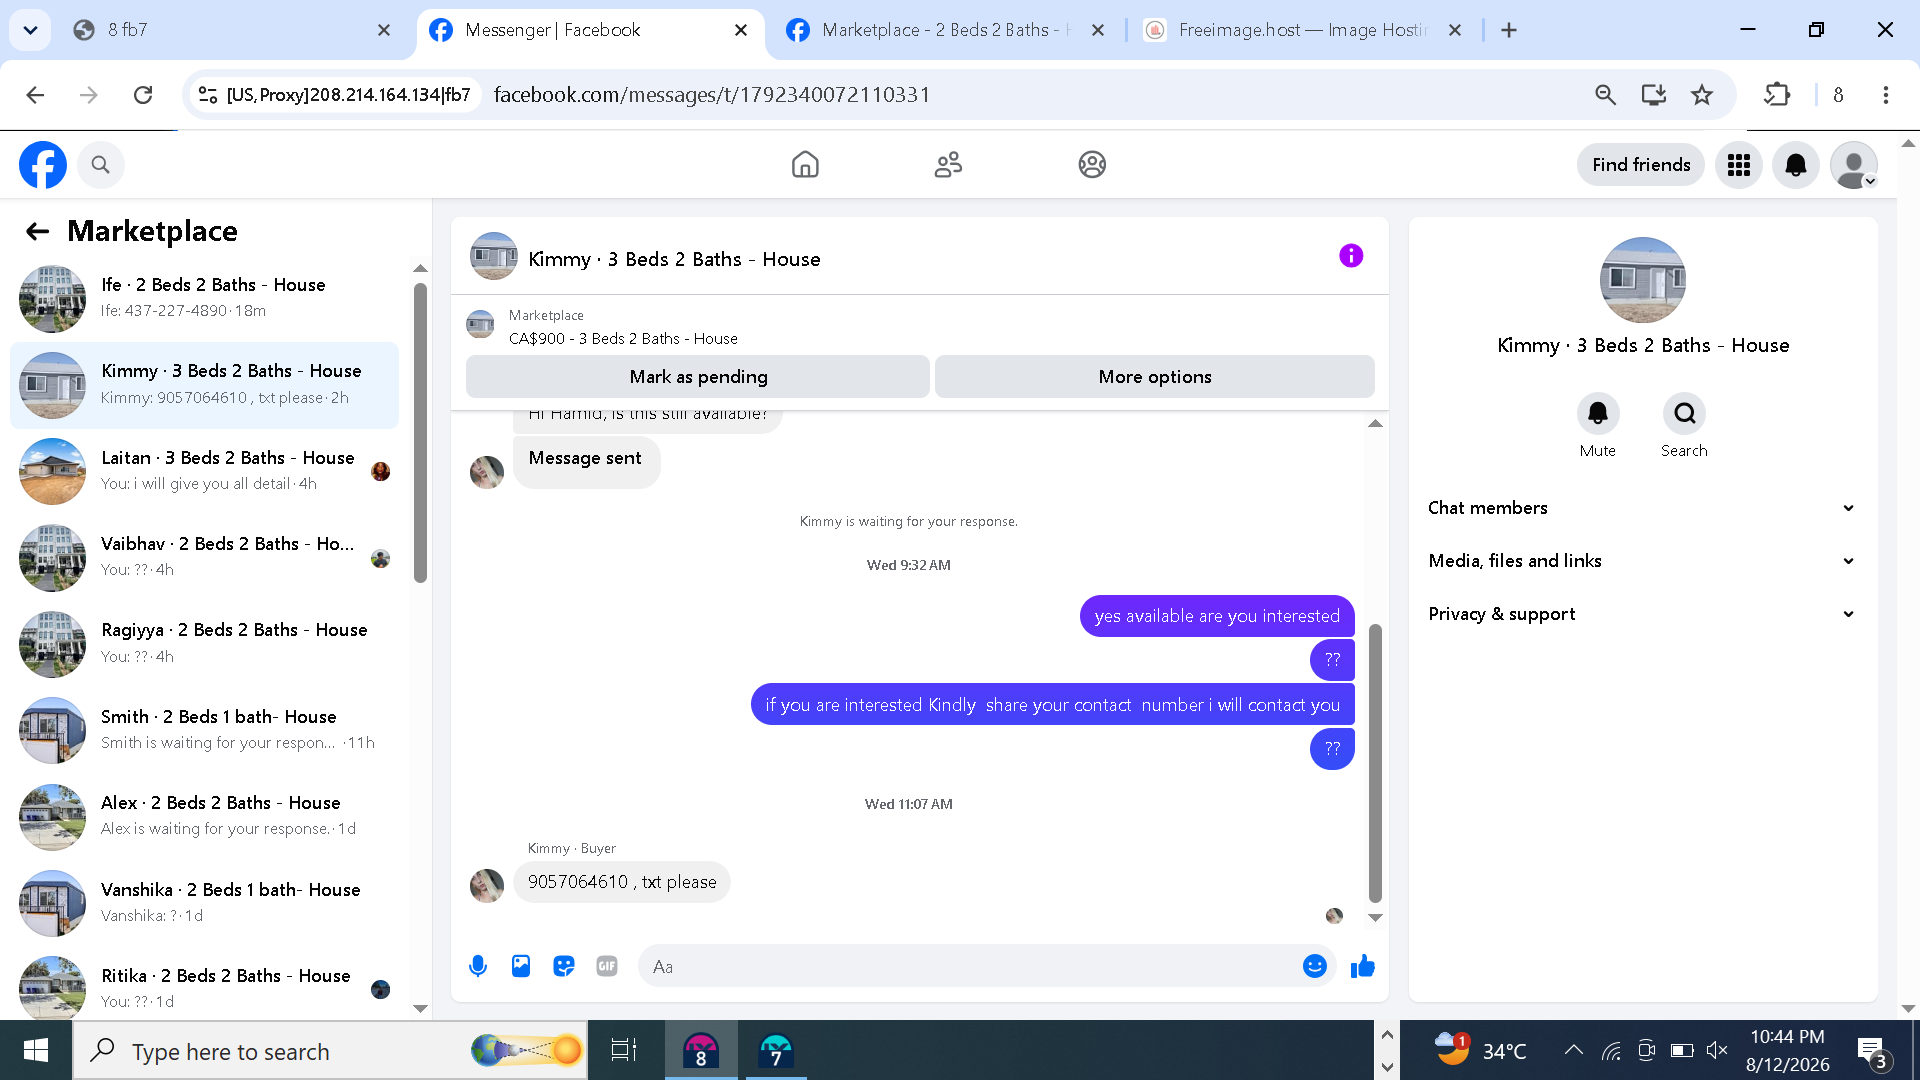Close the Freeimage.host tab
Viewport: 1920px width, 1080px height.
coord(1455,31)
